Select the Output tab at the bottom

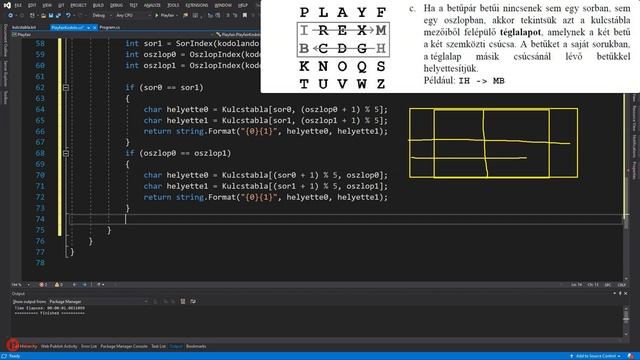(x=176, y=346)
